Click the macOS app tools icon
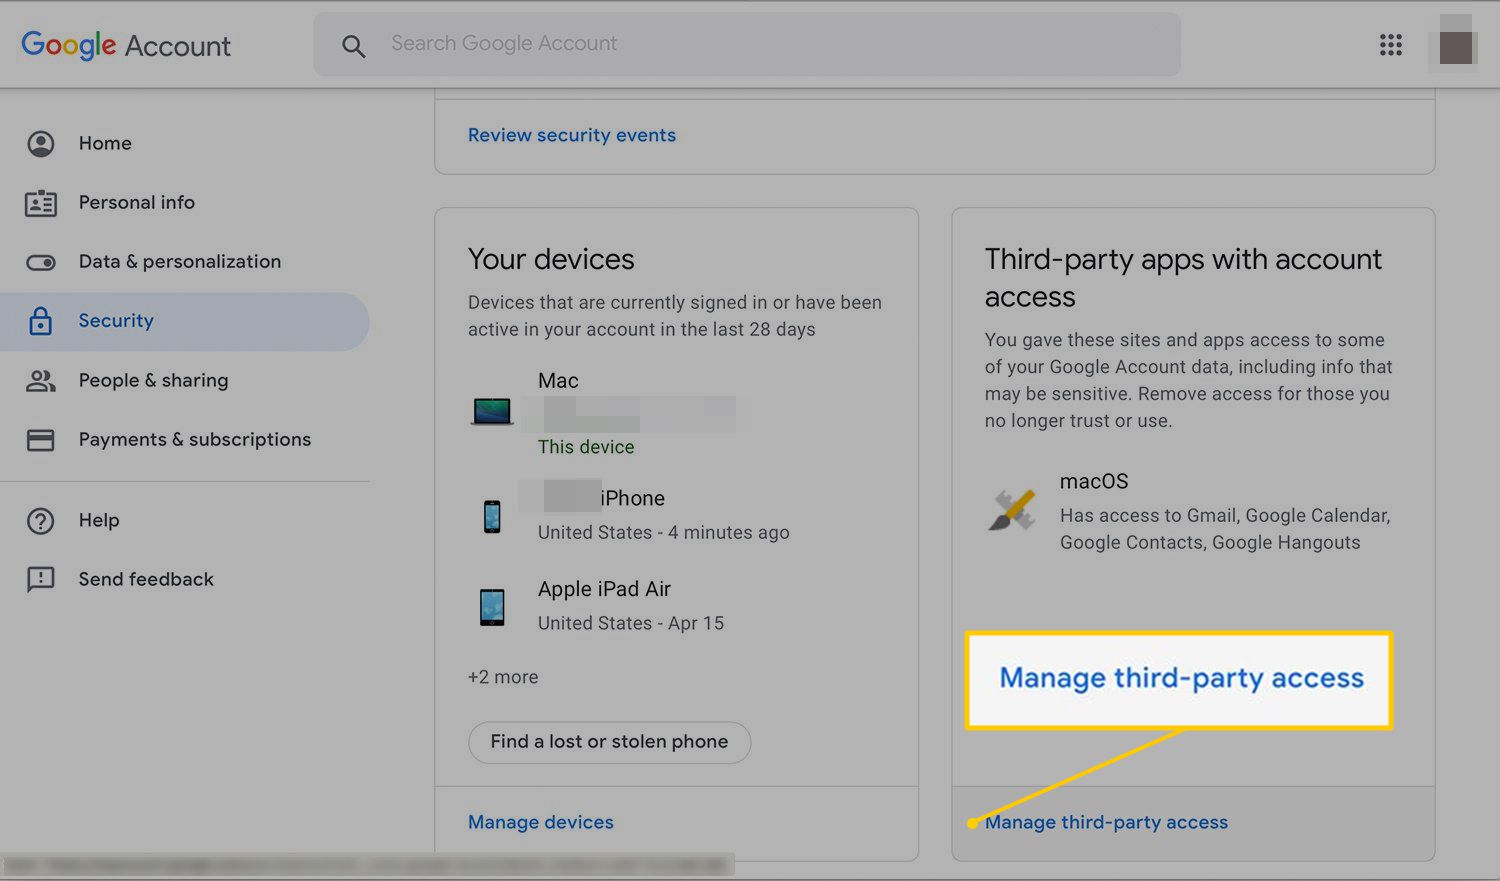This screenshot has width=1500, height=881. pyautogui.click(x=1012, y=510)
